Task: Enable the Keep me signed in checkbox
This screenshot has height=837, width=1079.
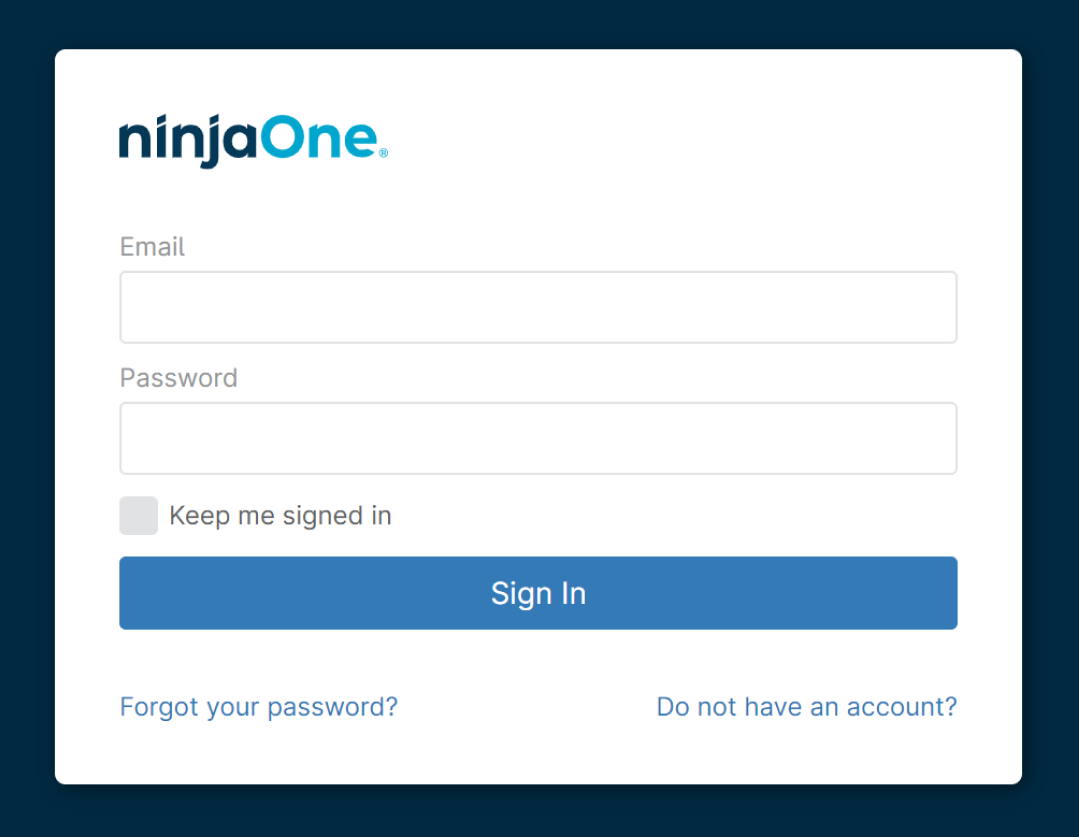Action: pyautogui.click(x=138, y=516)
